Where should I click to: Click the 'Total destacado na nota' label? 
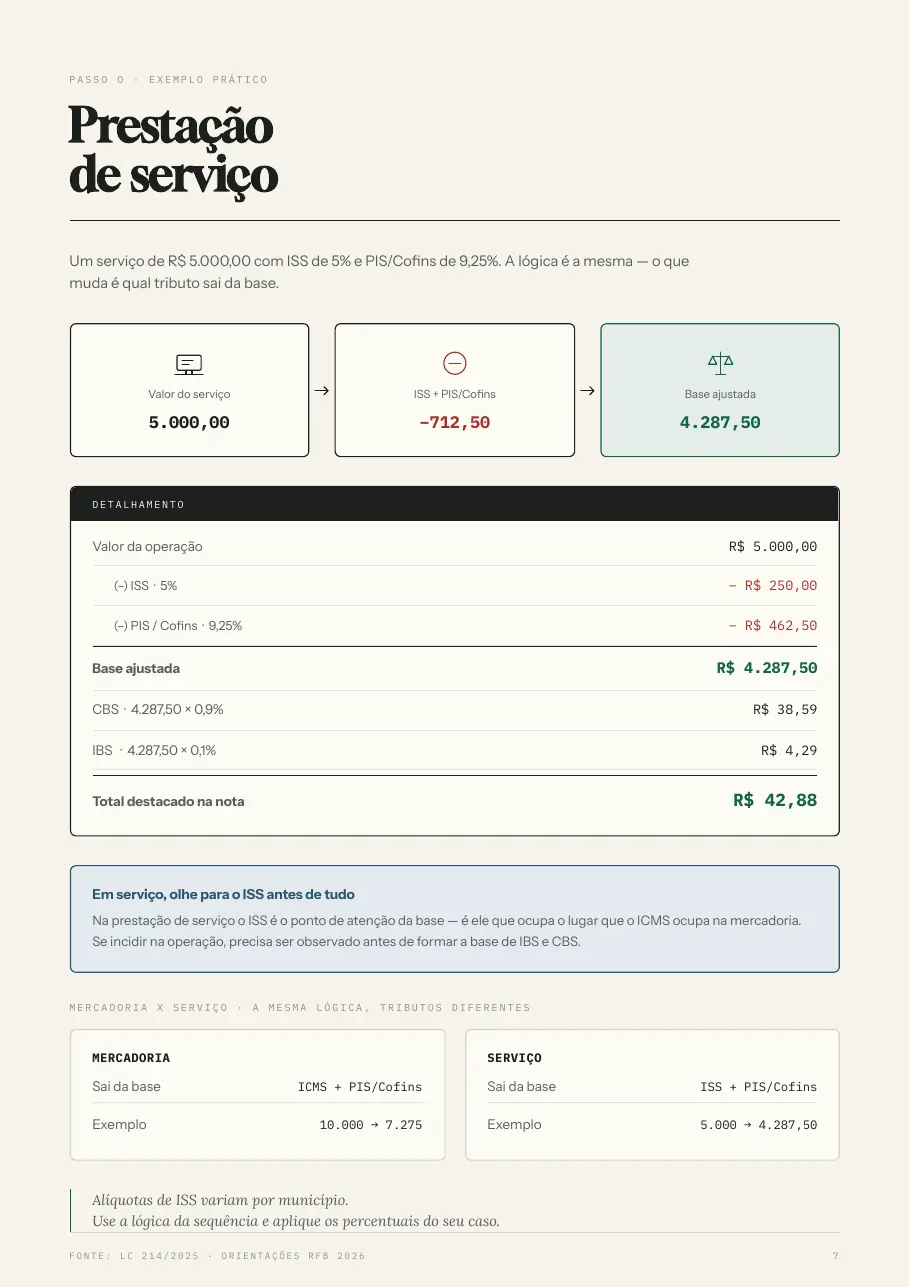click(x=168, y=802)
